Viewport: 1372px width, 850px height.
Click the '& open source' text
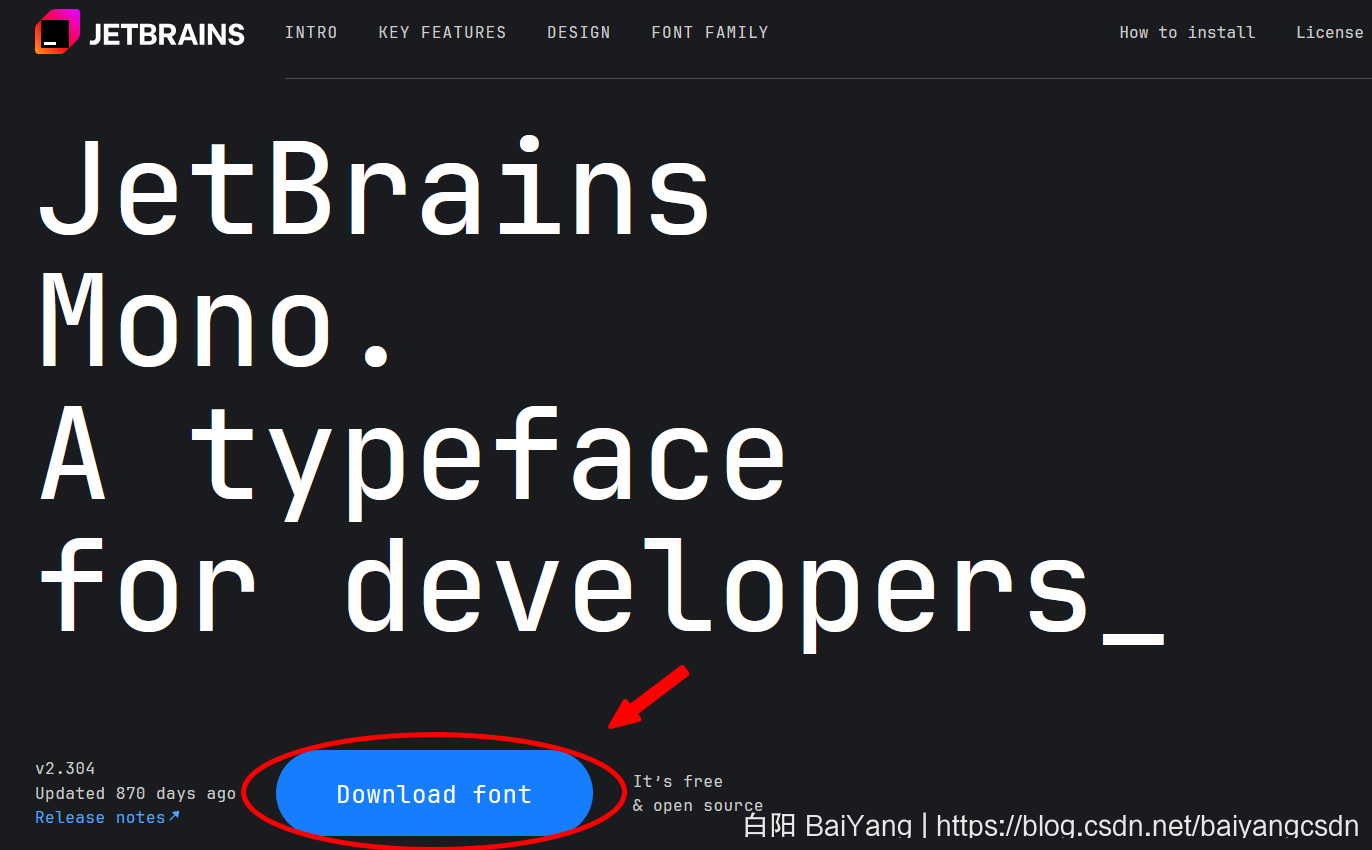click(x=698, y=805)
